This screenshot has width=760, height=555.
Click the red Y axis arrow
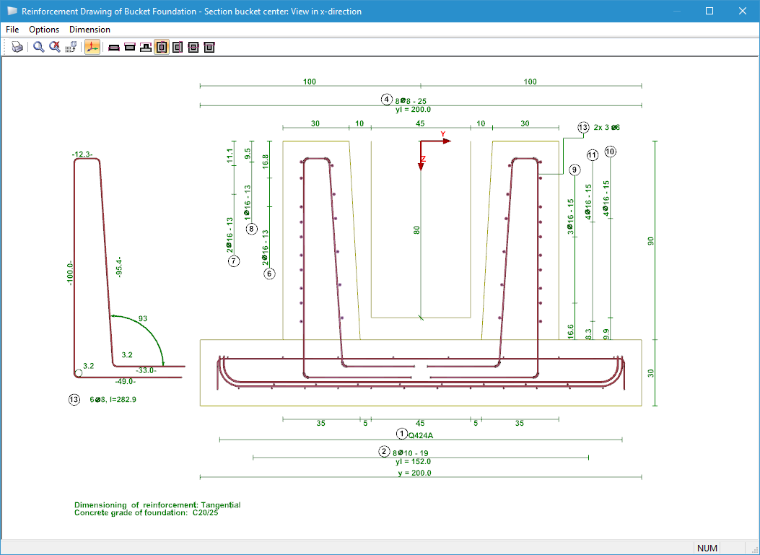coord(436,140)
